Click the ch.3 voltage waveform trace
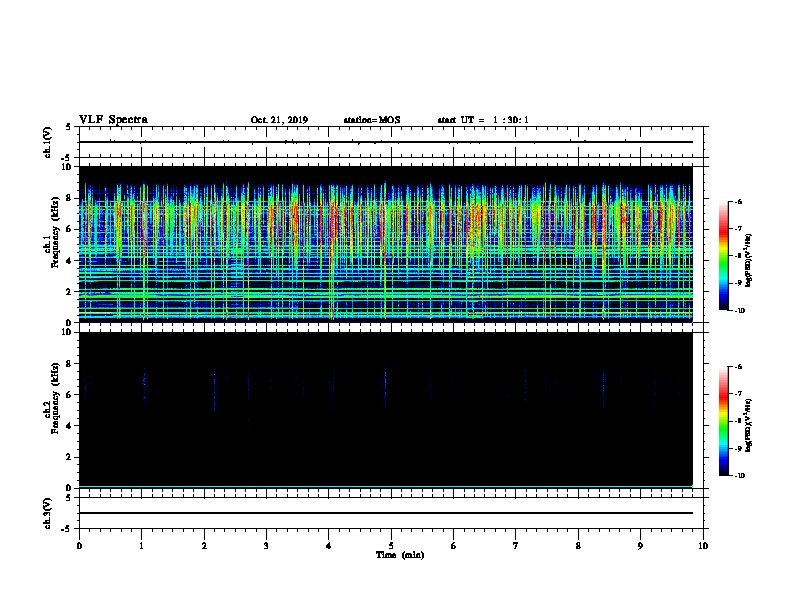This screenshot has height=612, width=792. tap(385, 513)
